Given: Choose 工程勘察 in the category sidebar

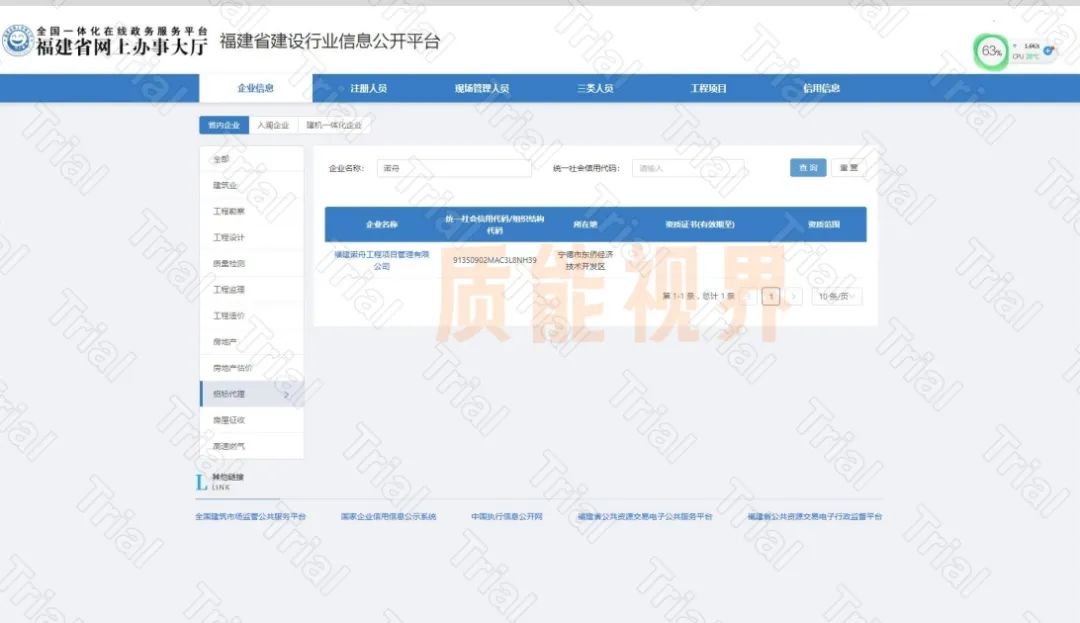Looking at the screenshot, I should [x=251, y=211].
